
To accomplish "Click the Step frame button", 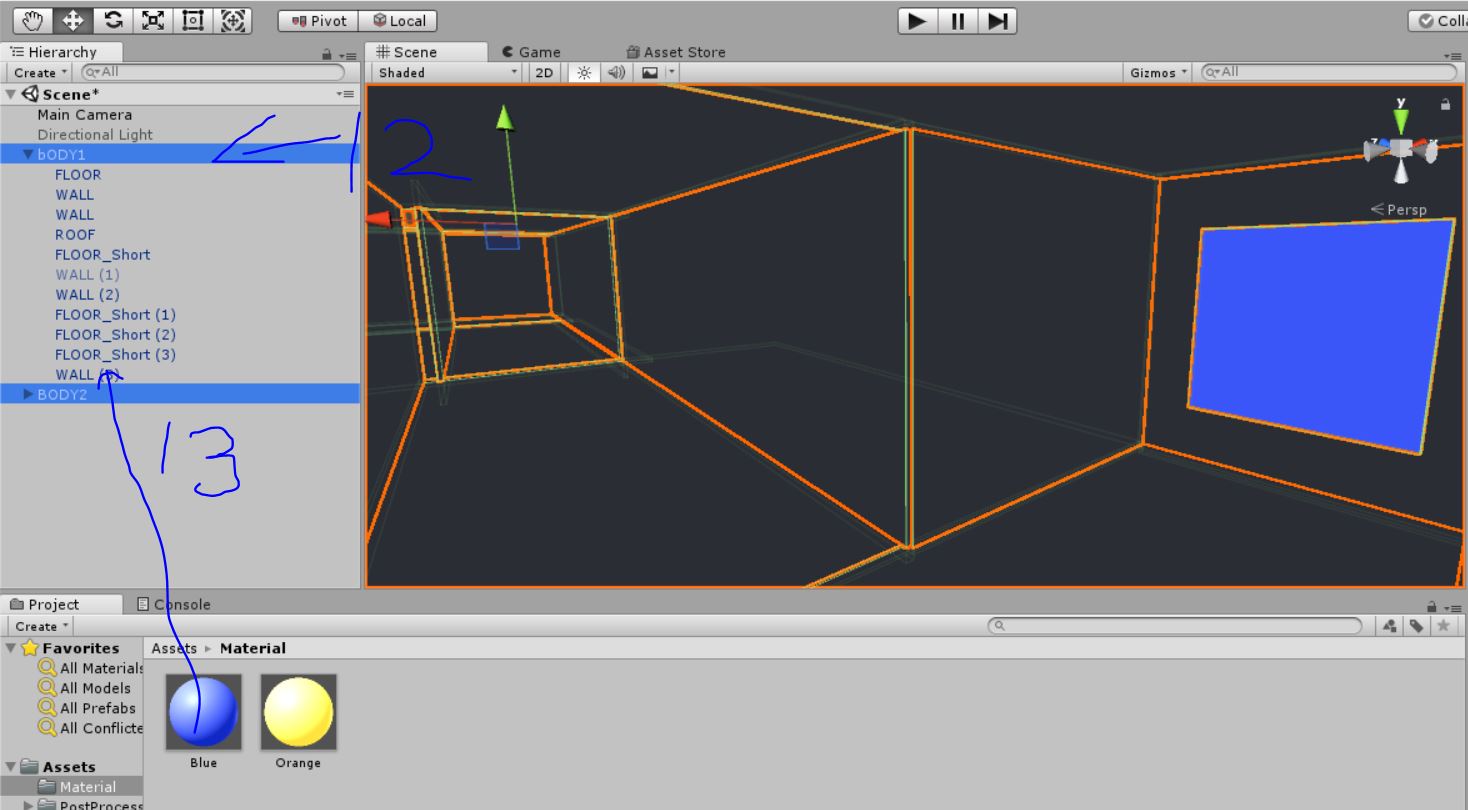I will 997,21.
